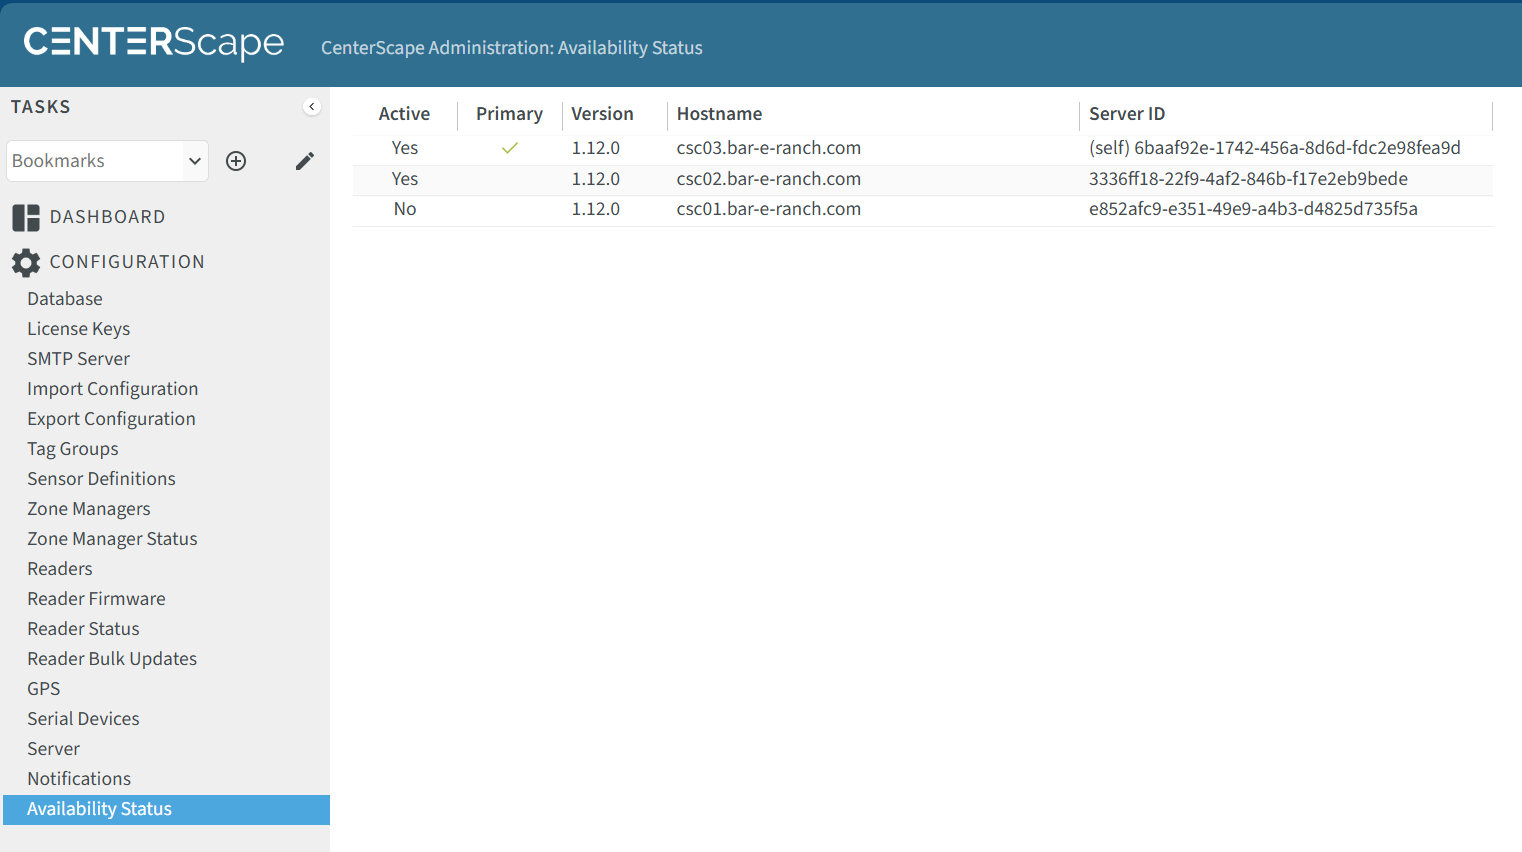Select Import Configuration in sidebar

(113, 389)
